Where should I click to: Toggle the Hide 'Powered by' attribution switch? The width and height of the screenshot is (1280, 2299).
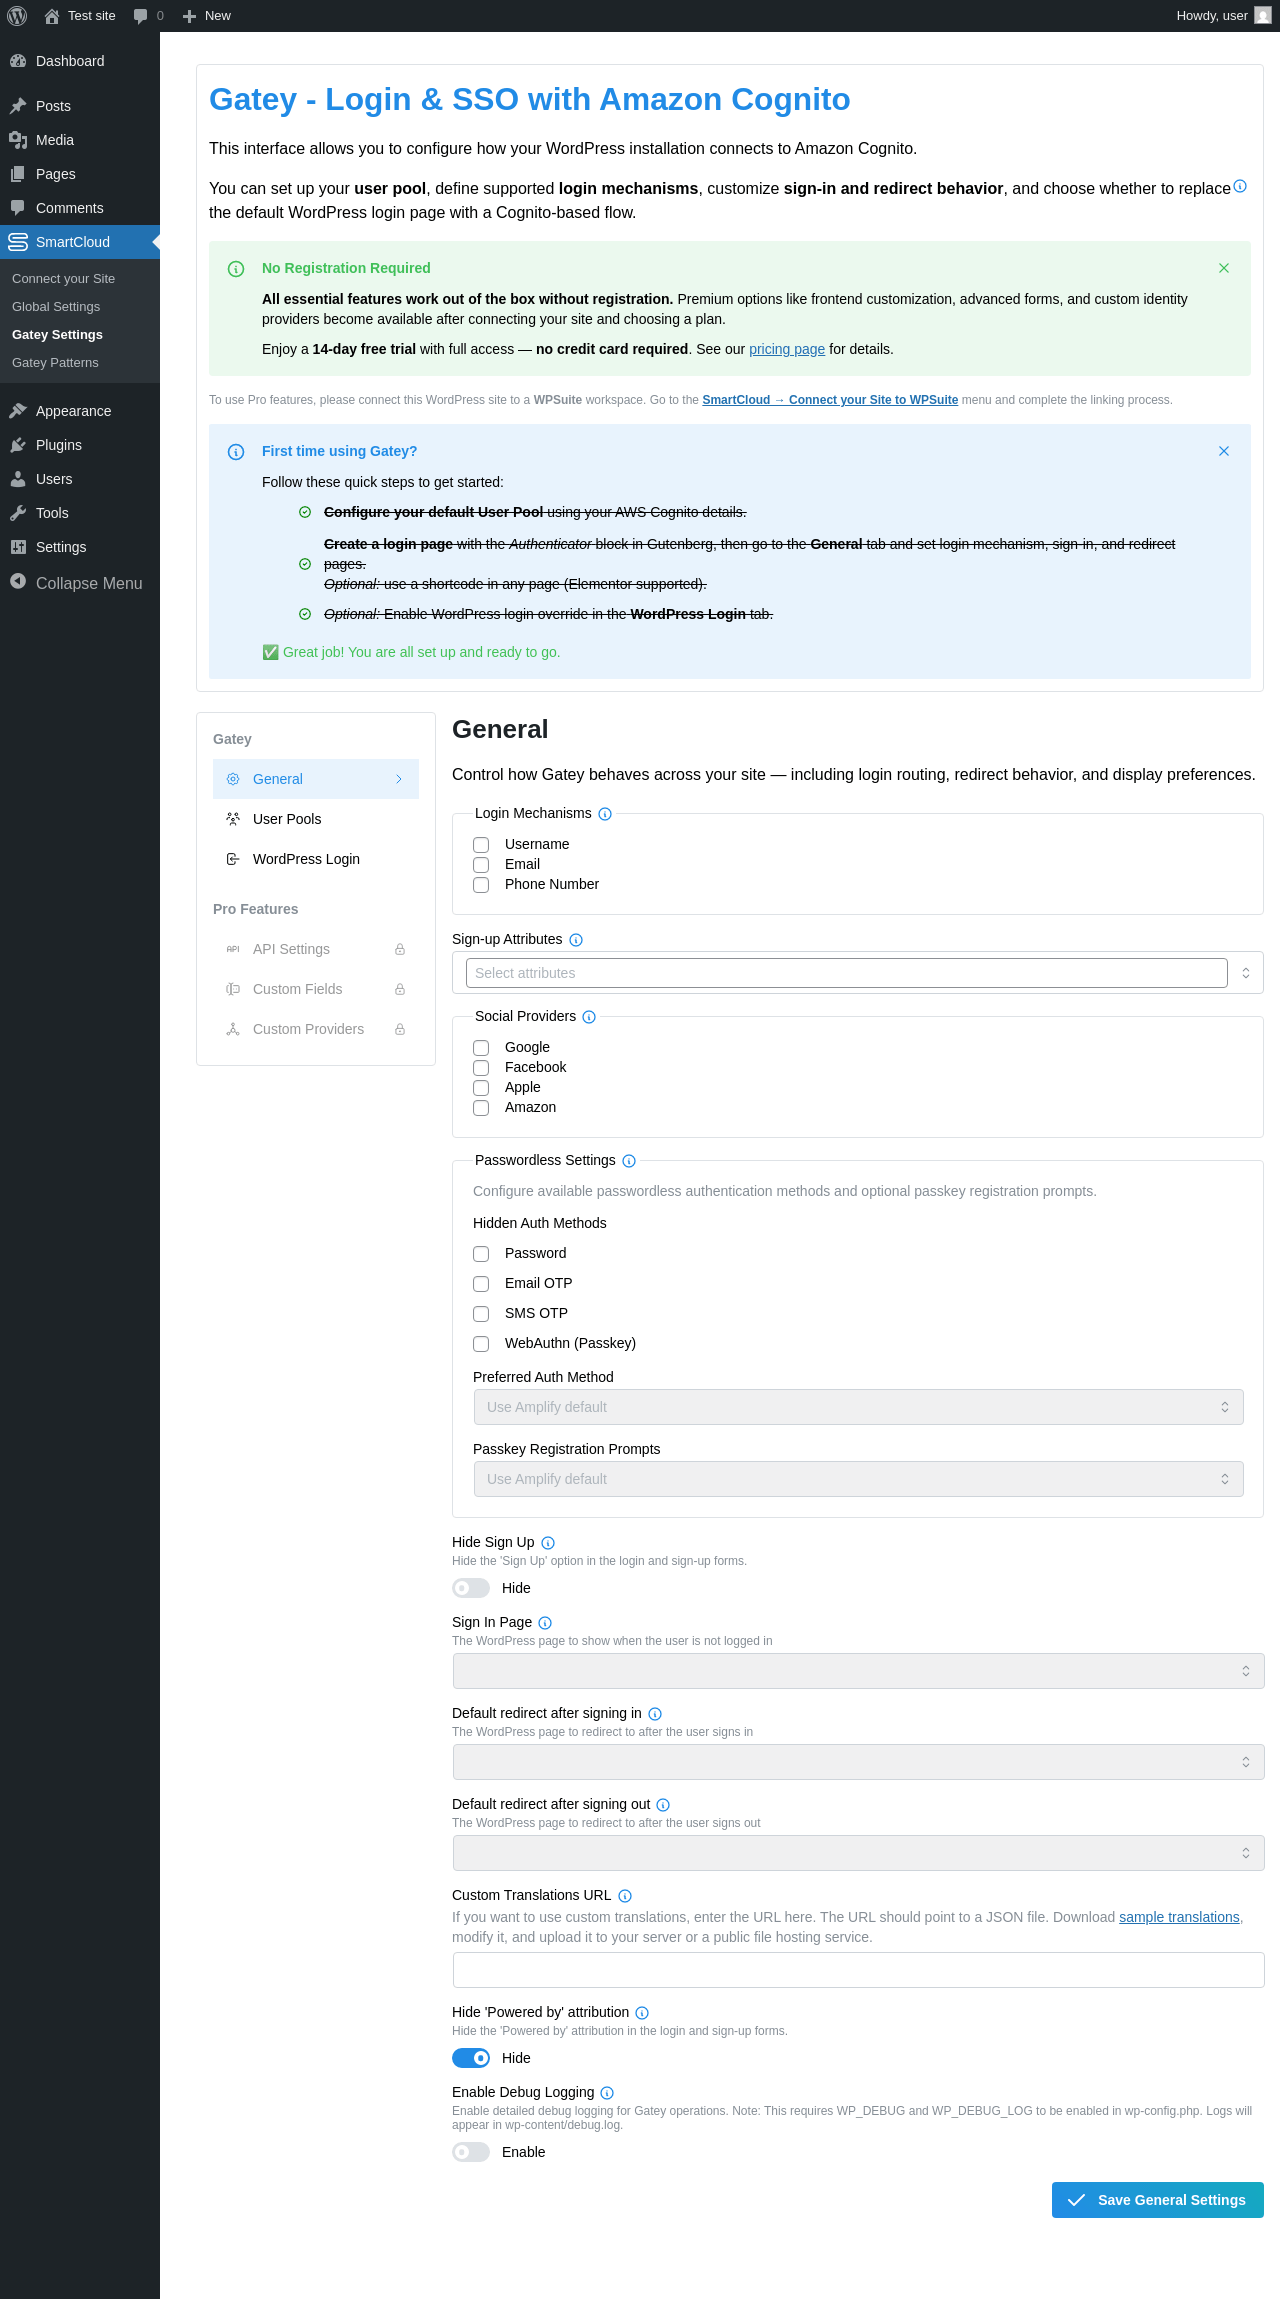point(471,2058)
